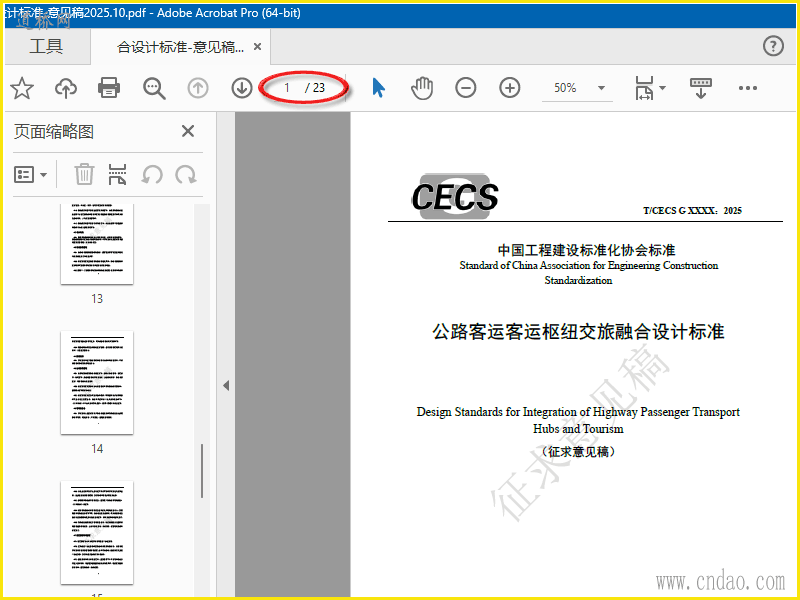The height and width of the screenshot is (600, 800).
Task: Zoom out with the minus button
Action: click(466, 88)
